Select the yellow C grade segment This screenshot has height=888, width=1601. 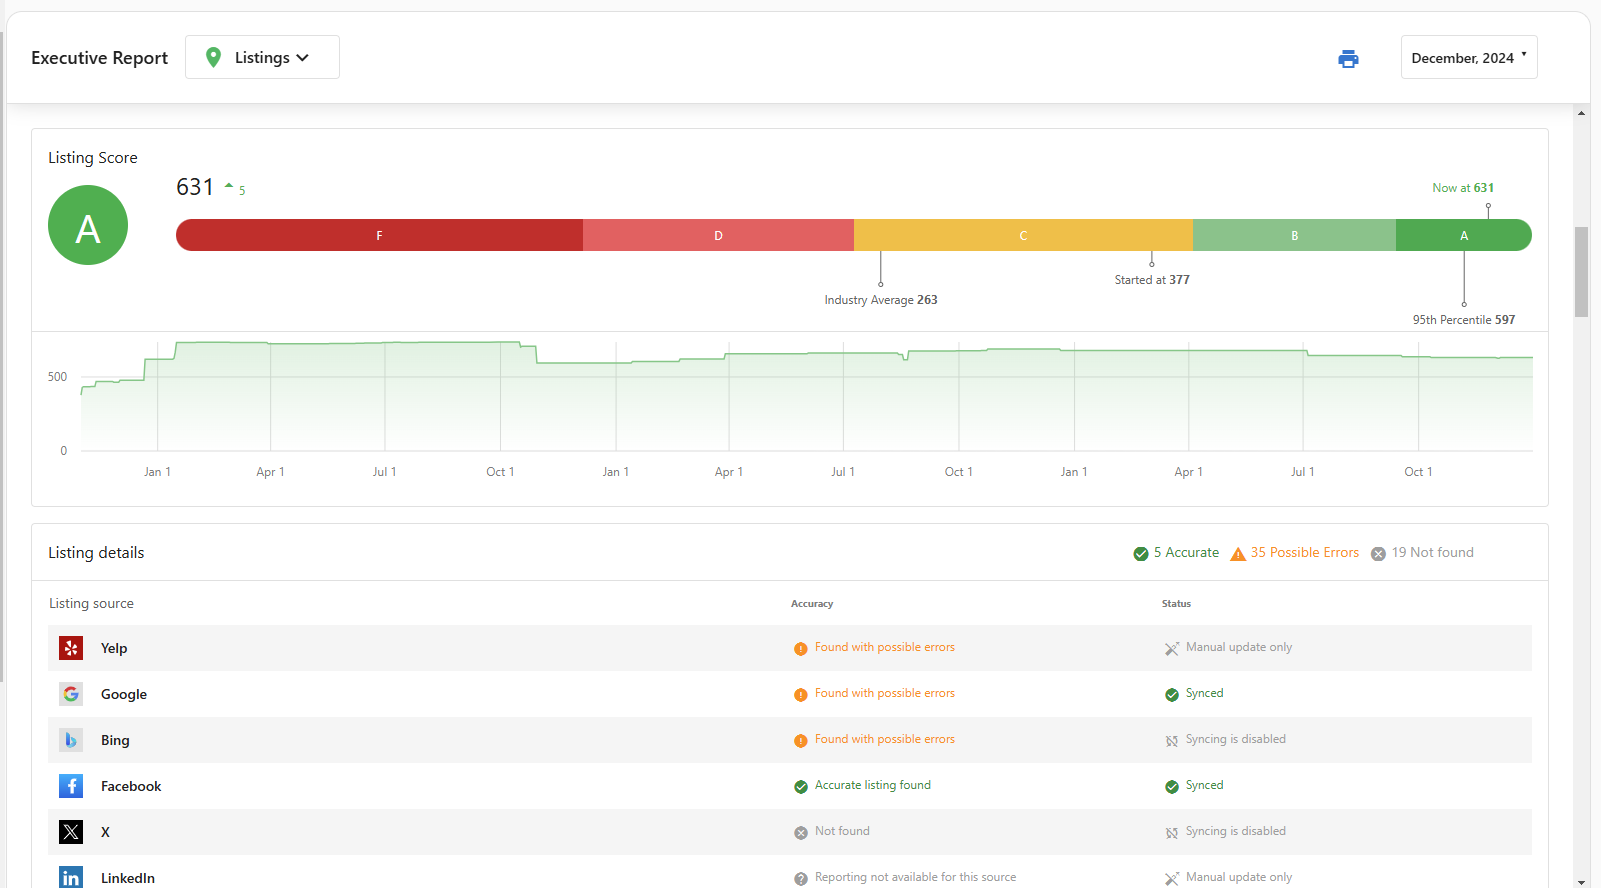[x=1023, y=235]
